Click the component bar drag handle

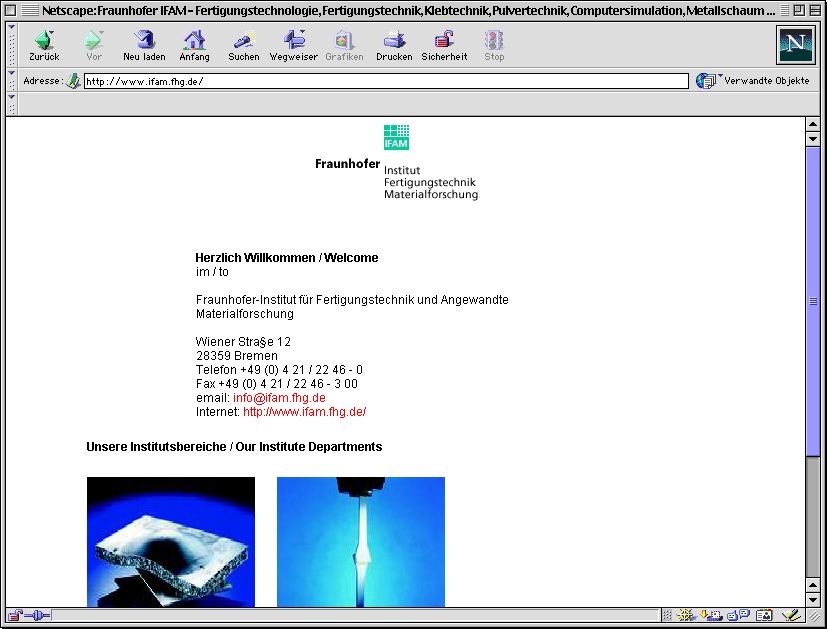click(667, 615)
